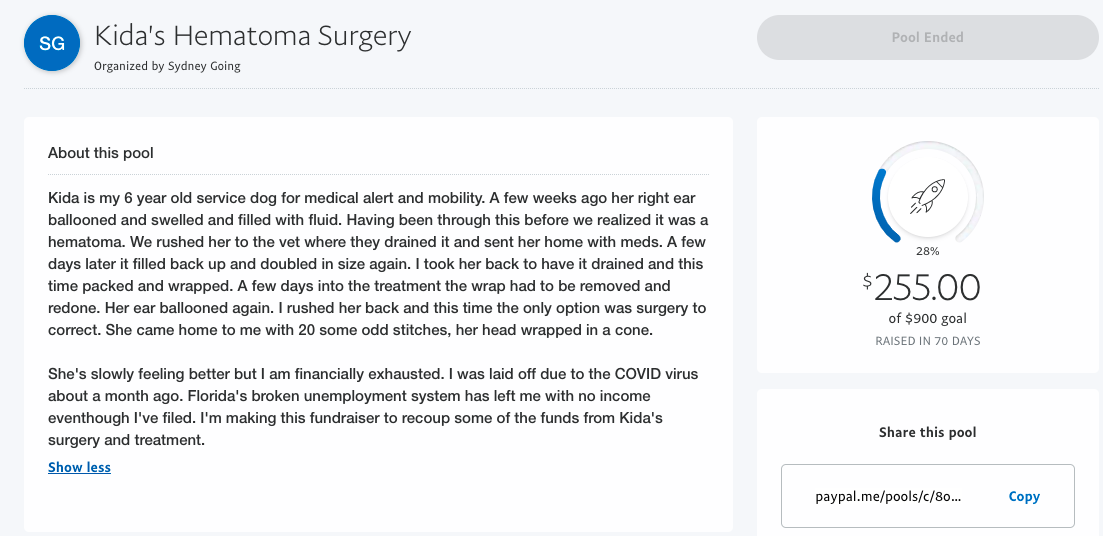Click the dollar sign before 255.00
The width and height of the screenshot is (1103, 536).
click(x=867, y=281)
